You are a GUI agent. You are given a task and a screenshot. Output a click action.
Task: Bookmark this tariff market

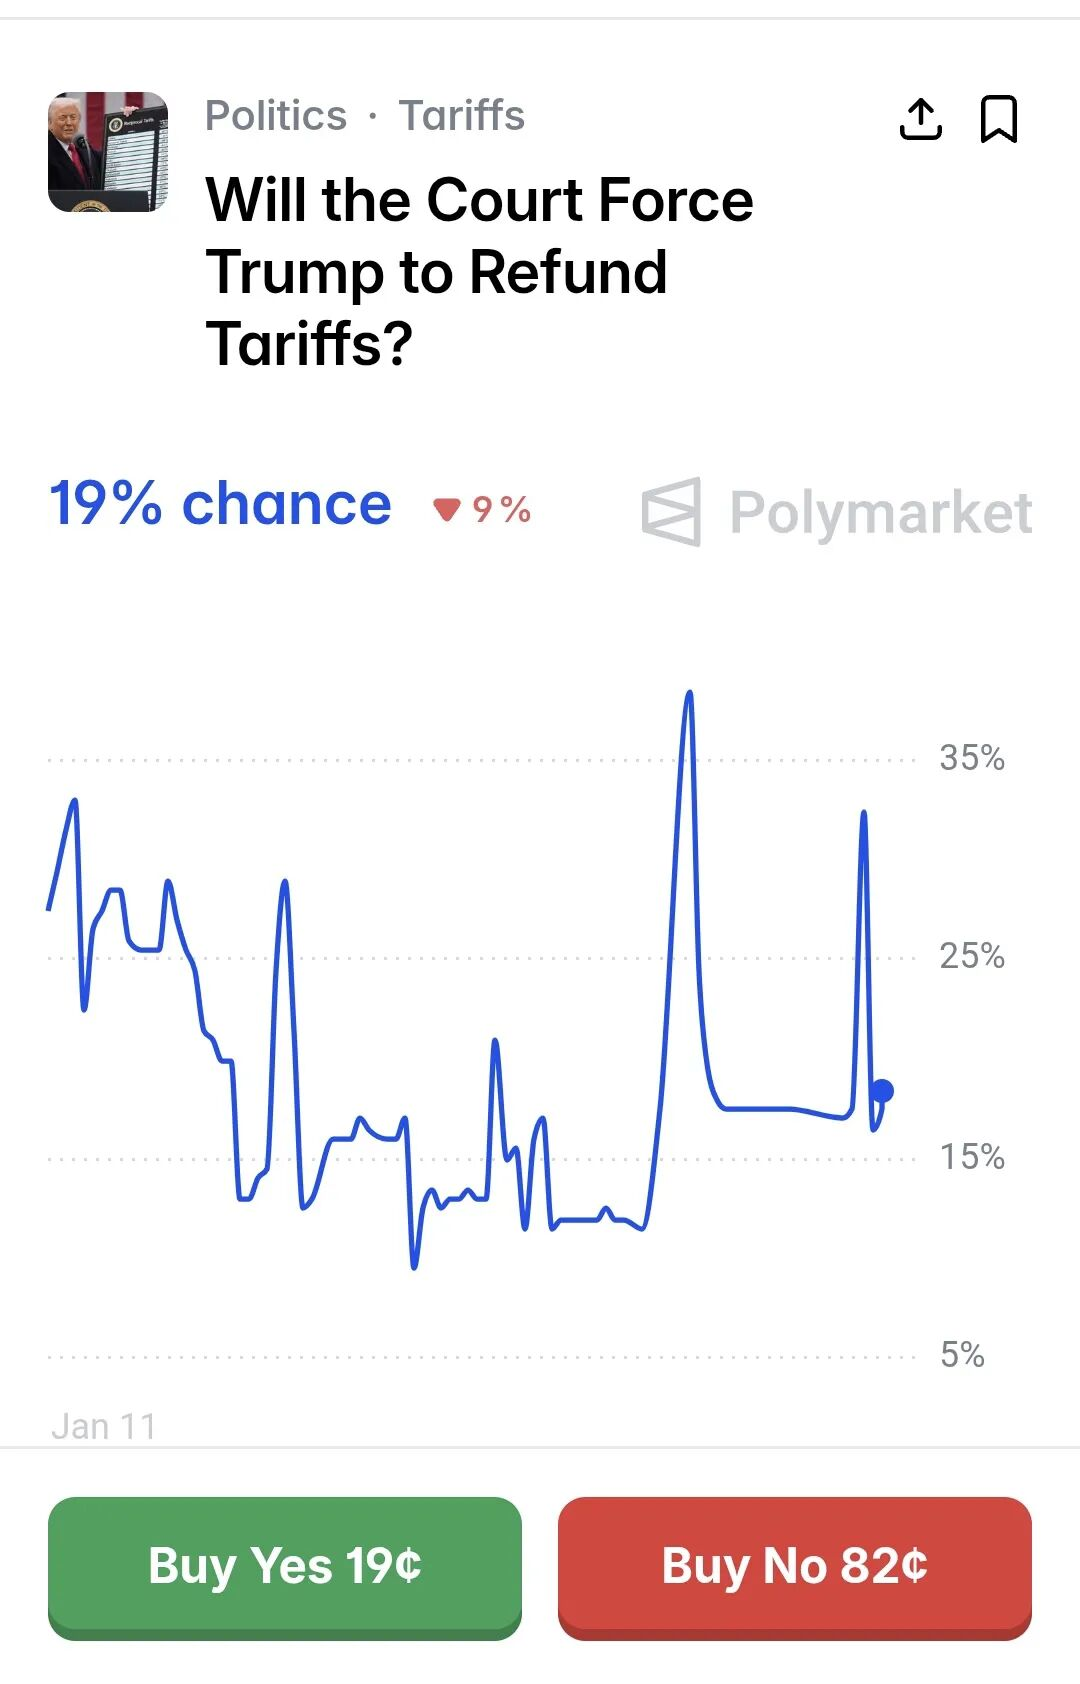coord(998,120)
